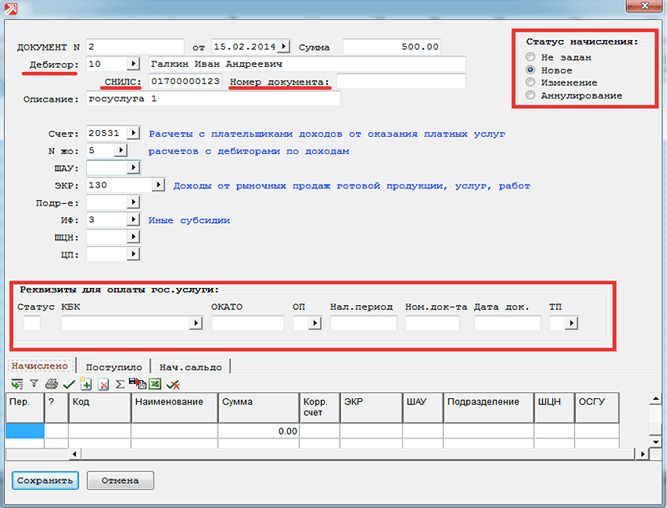The height and width of the screenshot is (508, 667).
Task: Click the add new row icon
Action: point(86,384)
